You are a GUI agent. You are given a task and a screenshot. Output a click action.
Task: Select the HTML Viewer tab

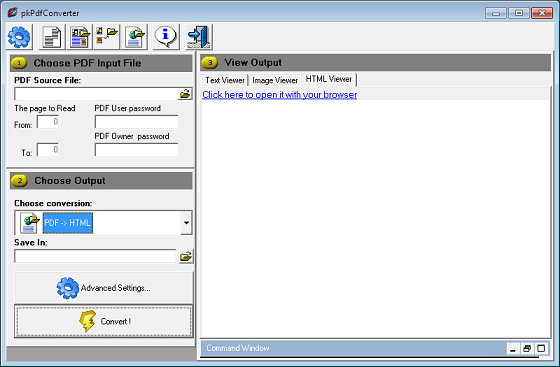[329, 79]
